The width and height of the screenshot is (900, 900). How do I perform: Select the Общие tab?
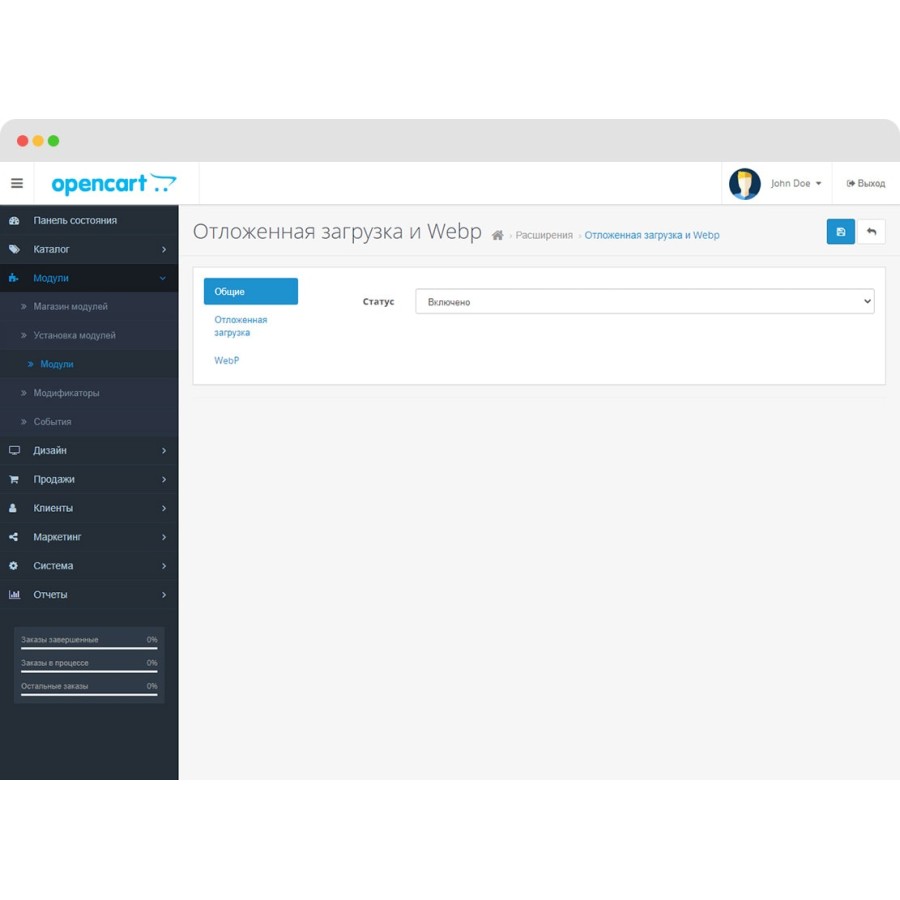pos(251,291)
